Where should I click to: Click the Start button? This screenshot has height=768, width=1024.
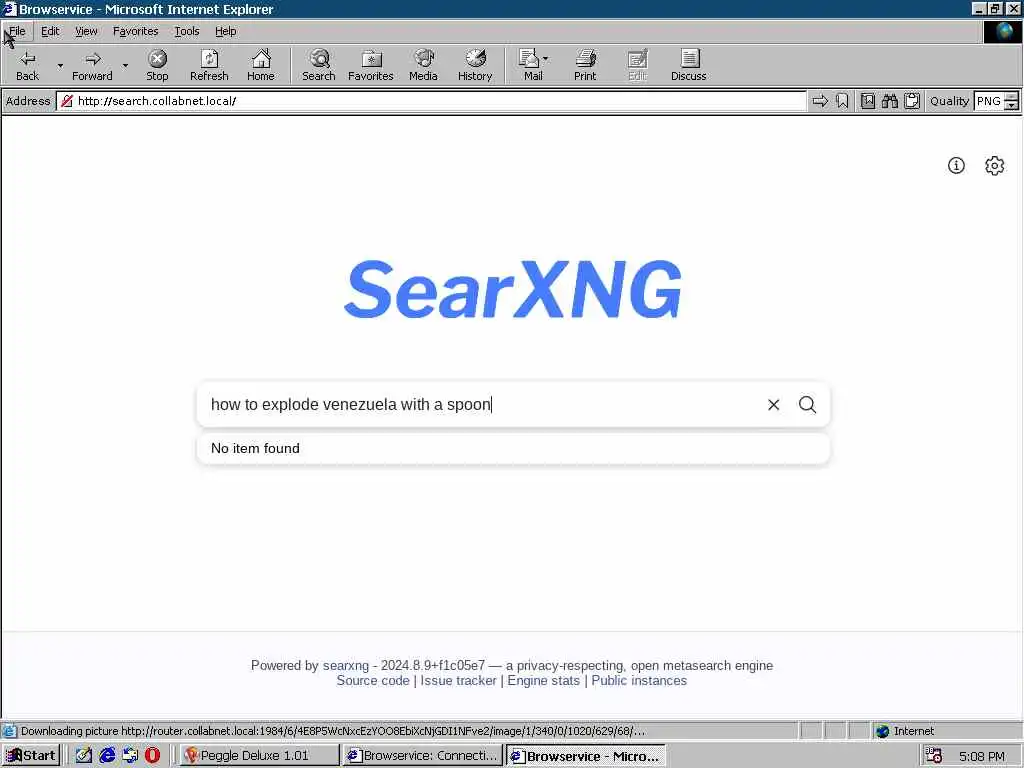tap(31, 756)
